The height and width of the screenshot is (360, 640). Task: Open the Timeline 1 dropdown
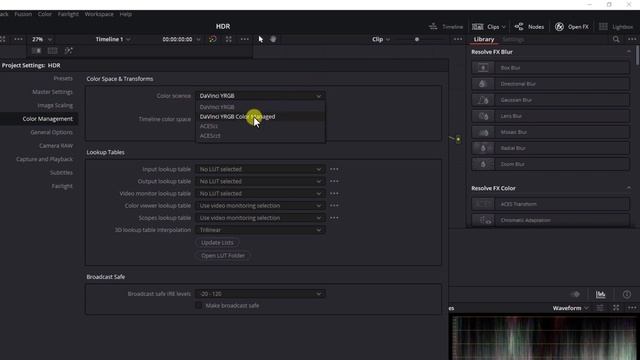(113, 39)
